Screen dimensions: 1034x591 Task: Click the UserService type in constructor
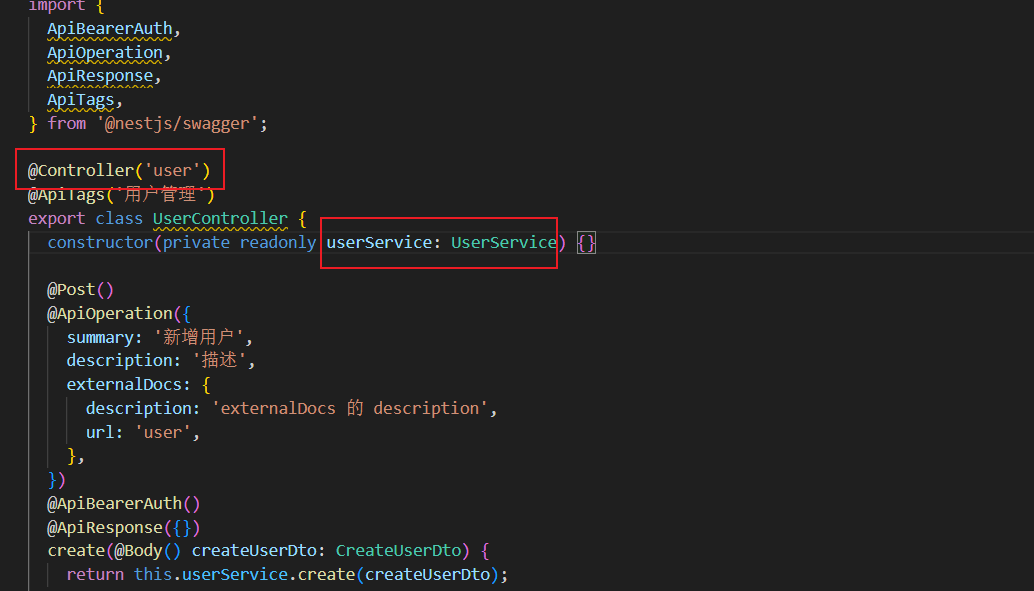pos(503,242)
